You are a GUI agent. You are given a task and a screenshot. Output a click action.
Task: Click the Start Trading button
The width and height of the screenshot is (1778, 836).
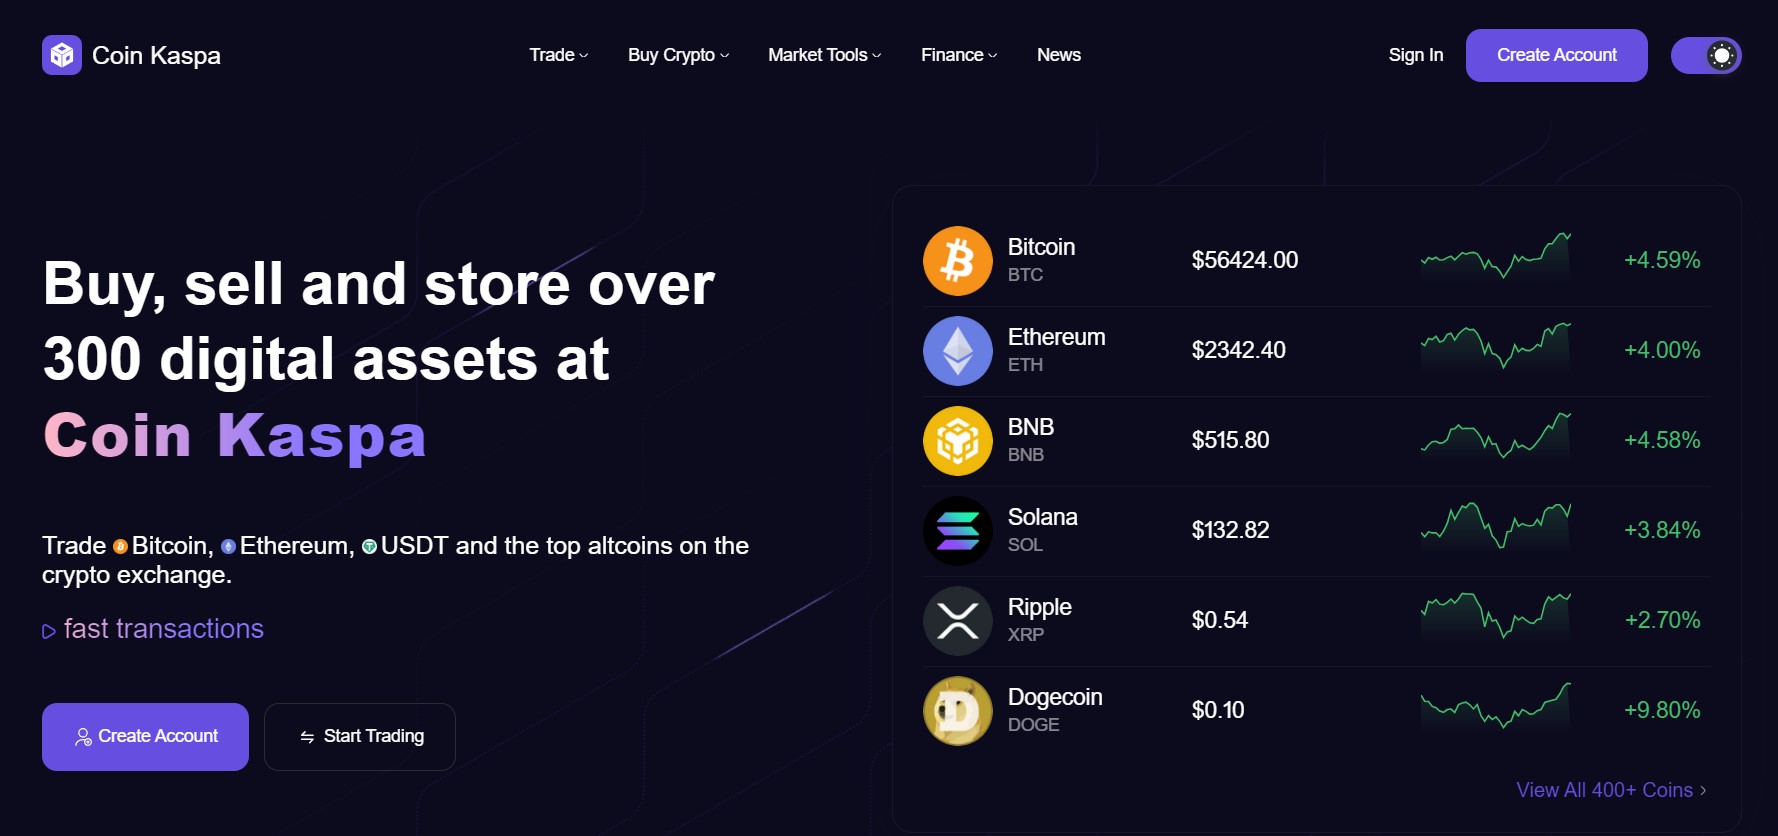360,737
